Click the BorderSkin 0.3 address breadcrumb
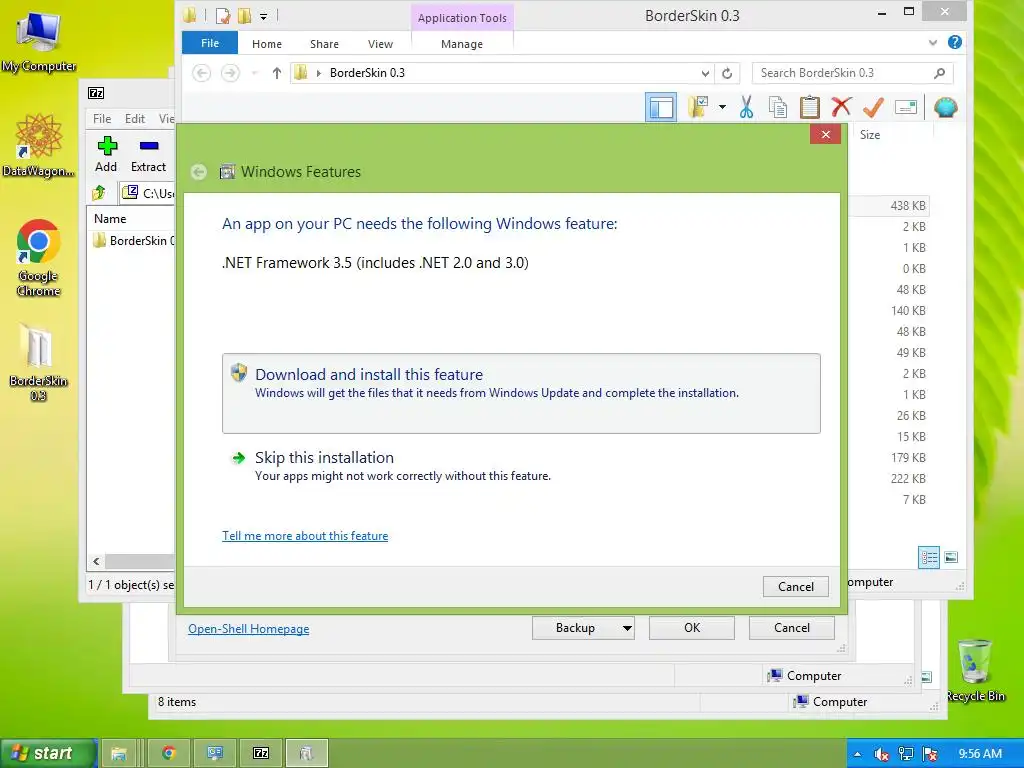The height and width of the screenshot is (768, 1024). tap(367, 73)
